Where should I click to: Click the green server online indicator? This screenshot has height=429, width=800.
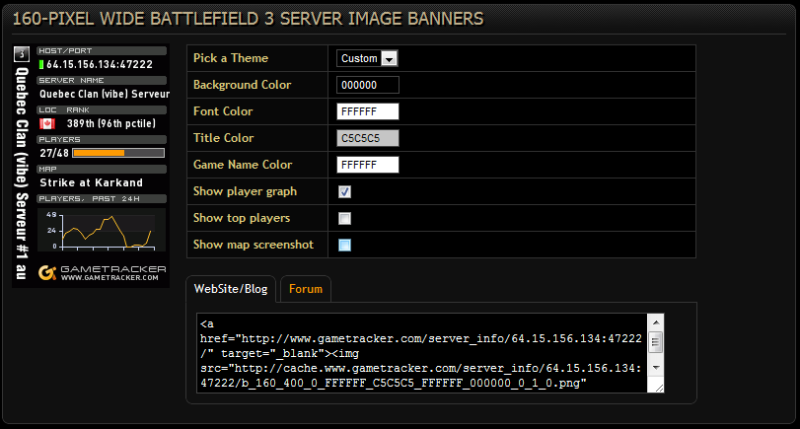[x=41, y=64]
